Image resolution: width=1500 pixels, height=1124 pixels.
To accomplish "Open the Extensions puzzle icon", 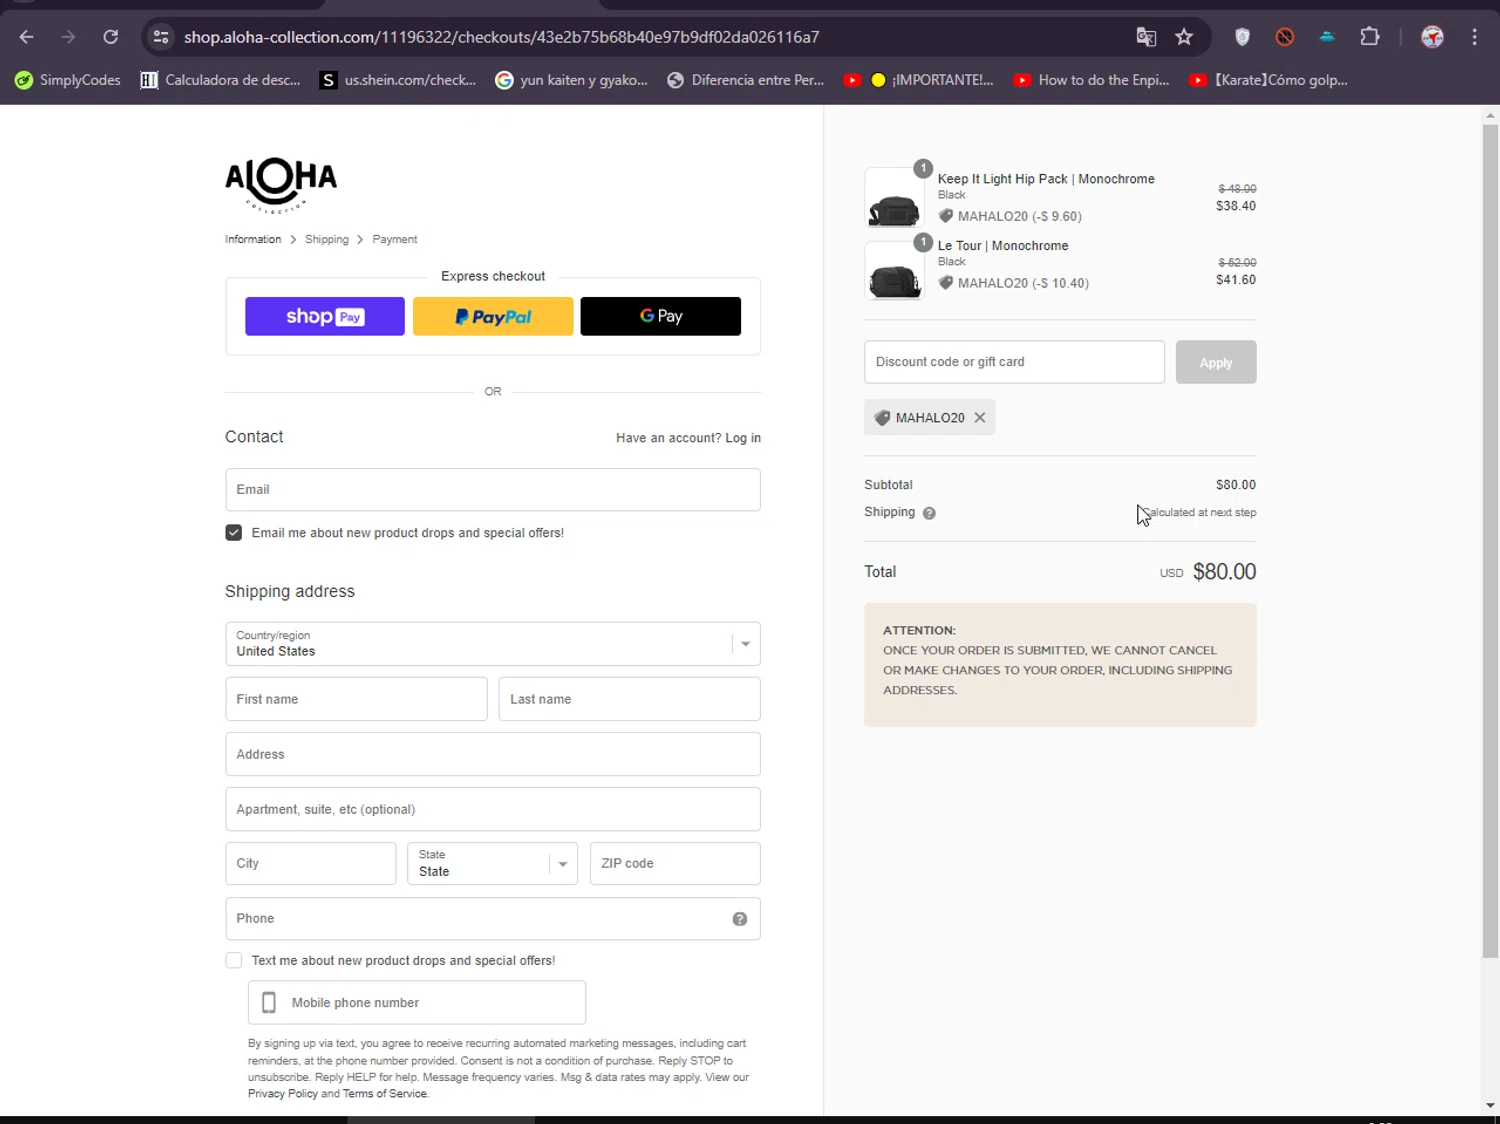I will click(1370, 37).
